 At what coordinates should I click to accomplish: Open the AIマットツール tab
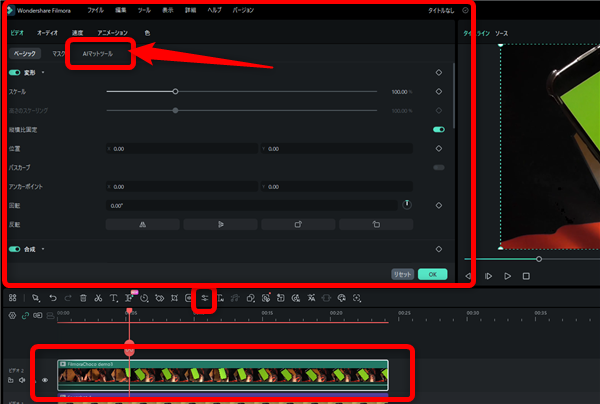99,53
